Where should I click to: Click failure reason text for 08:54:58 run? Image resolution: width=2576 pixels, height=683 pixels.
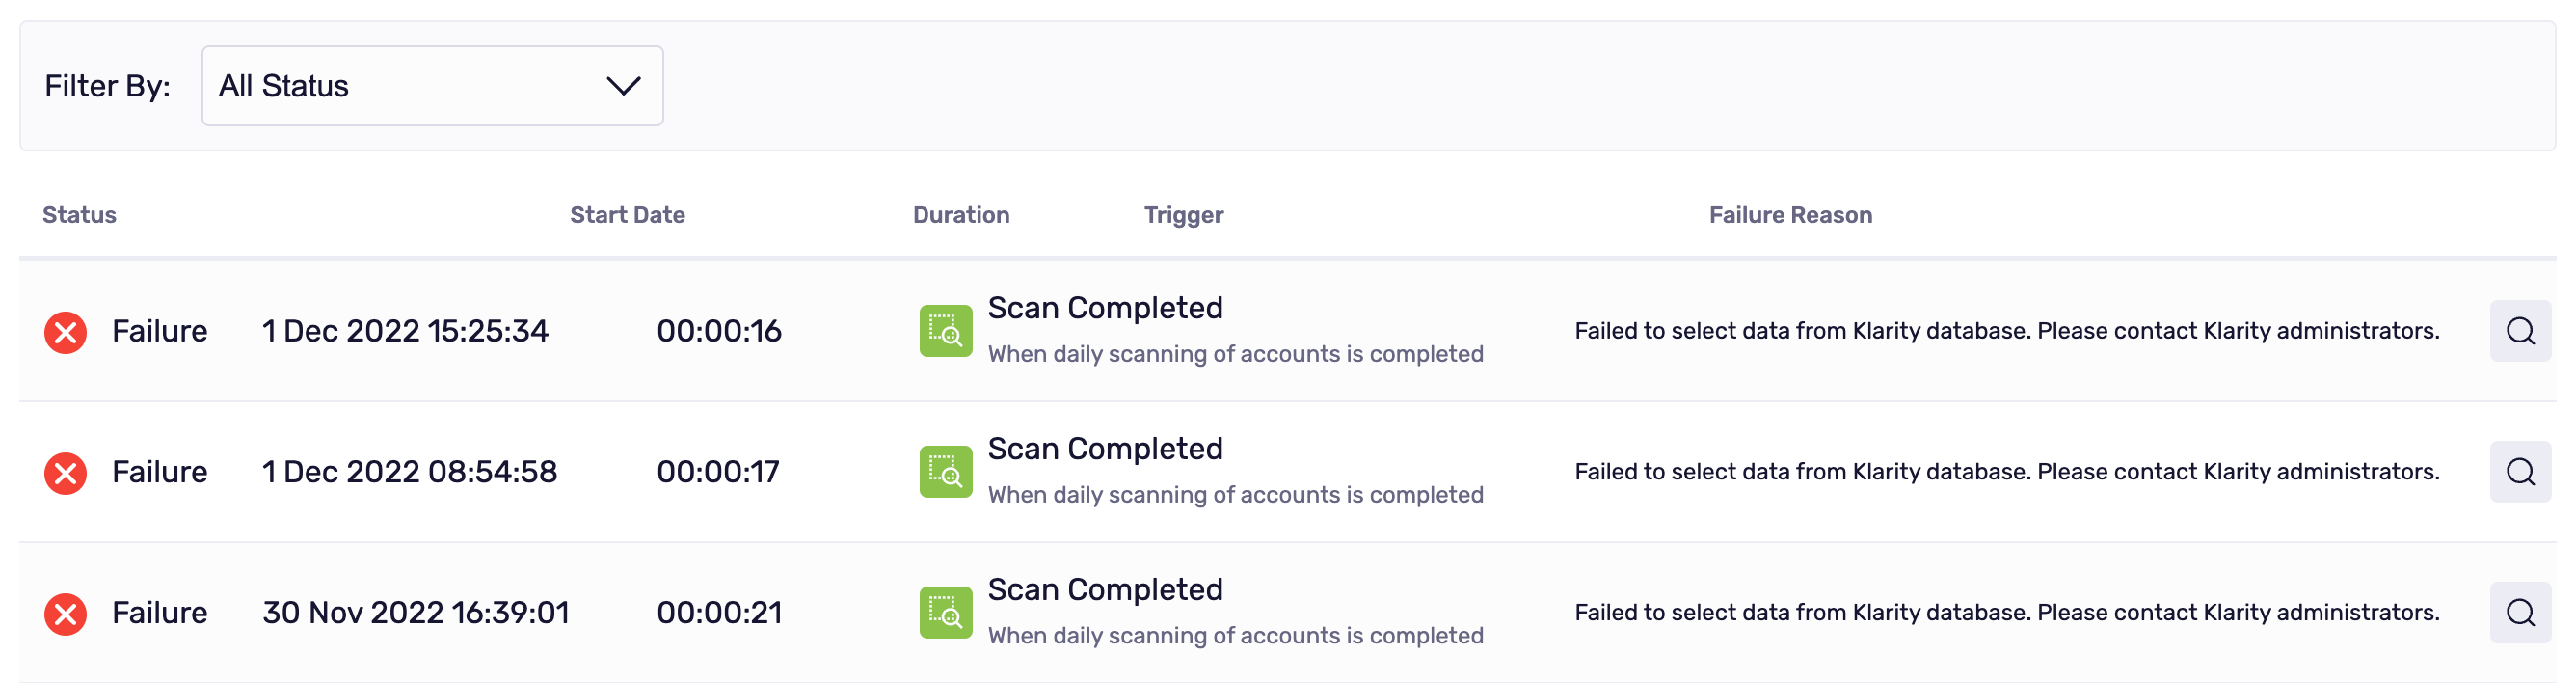click(2007, 472)
